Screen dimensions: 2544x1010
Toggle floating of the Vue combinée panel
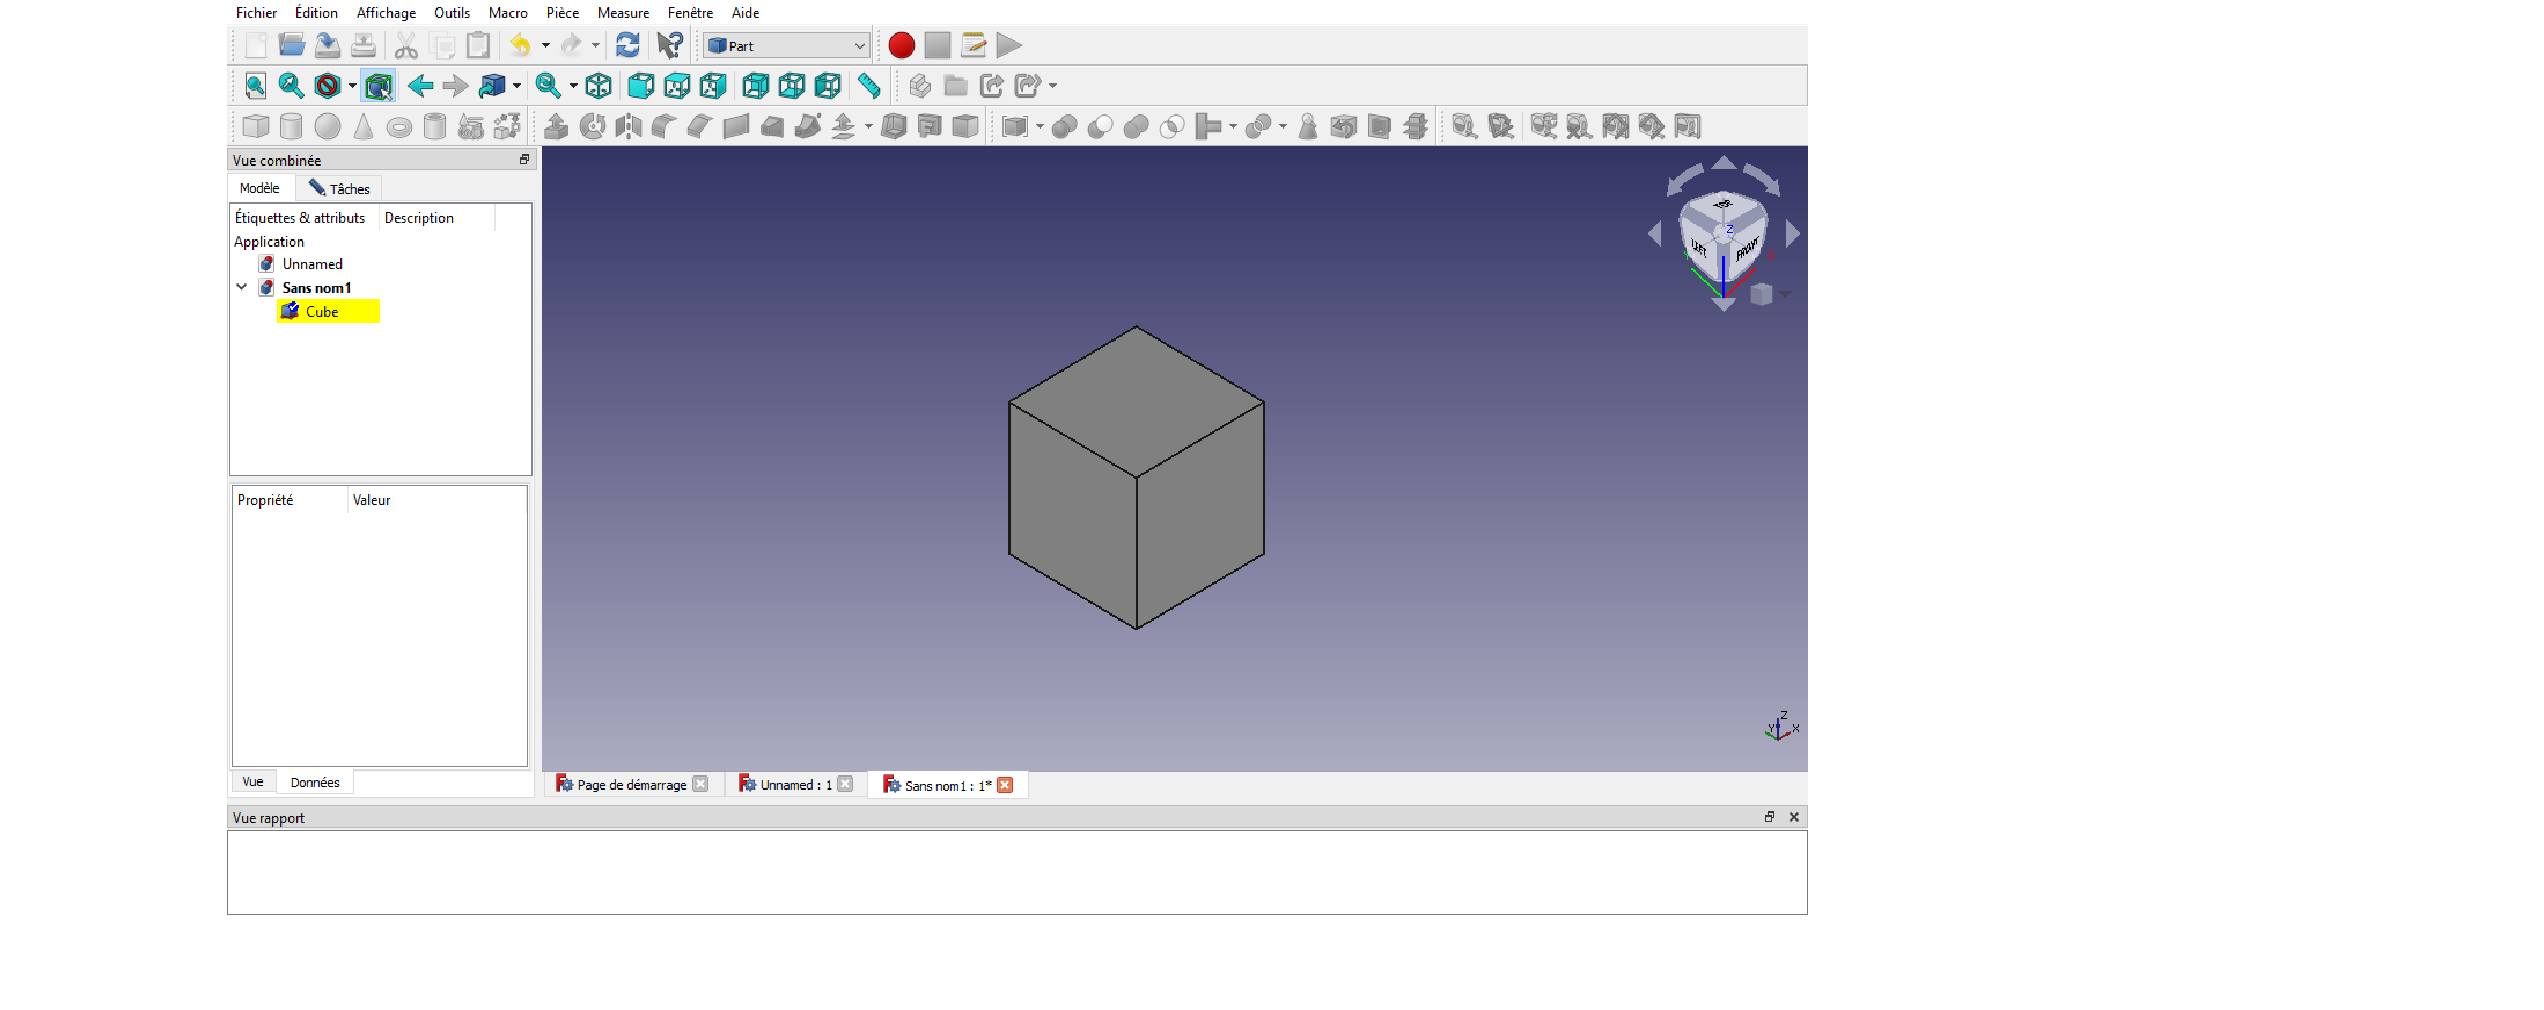coord(524,160)
